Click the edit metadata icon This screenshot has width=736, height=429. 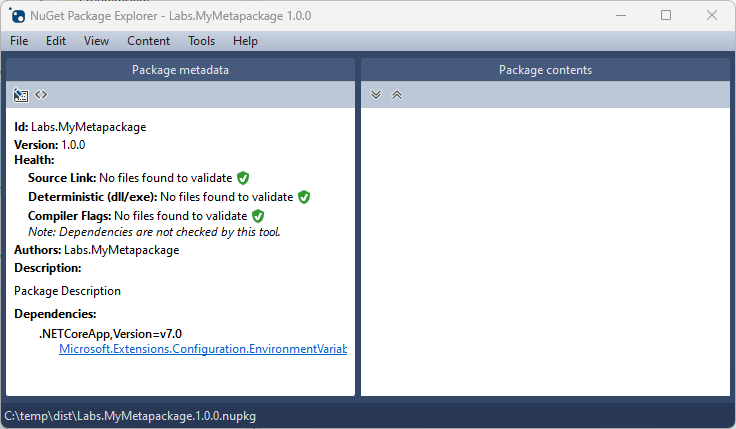click(20, 95)
